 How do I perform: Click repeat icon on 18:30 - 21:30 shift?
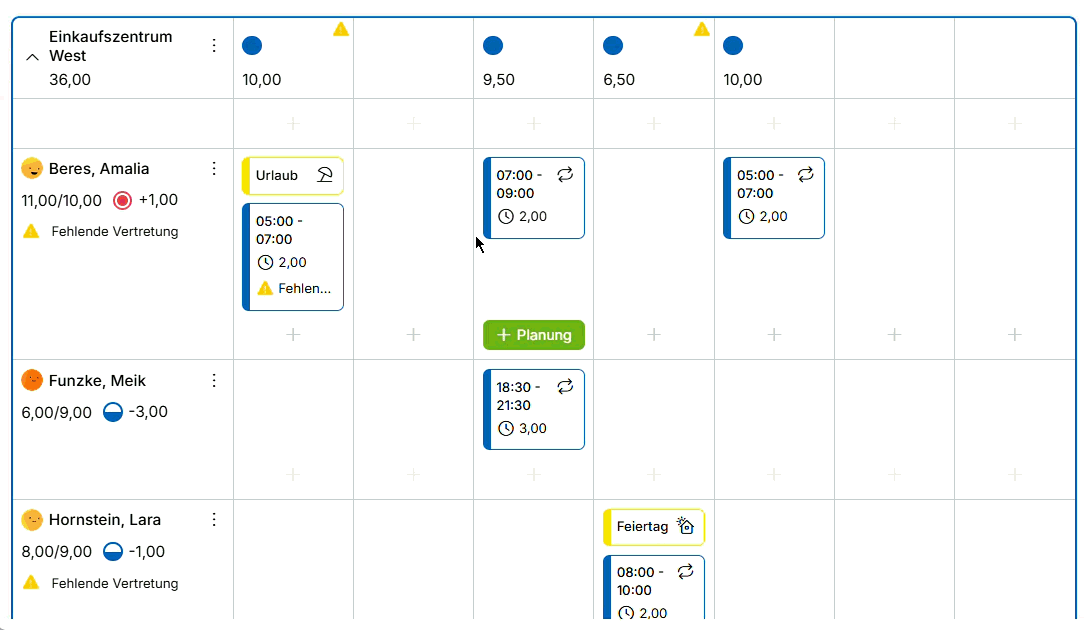tap(566, 387)
